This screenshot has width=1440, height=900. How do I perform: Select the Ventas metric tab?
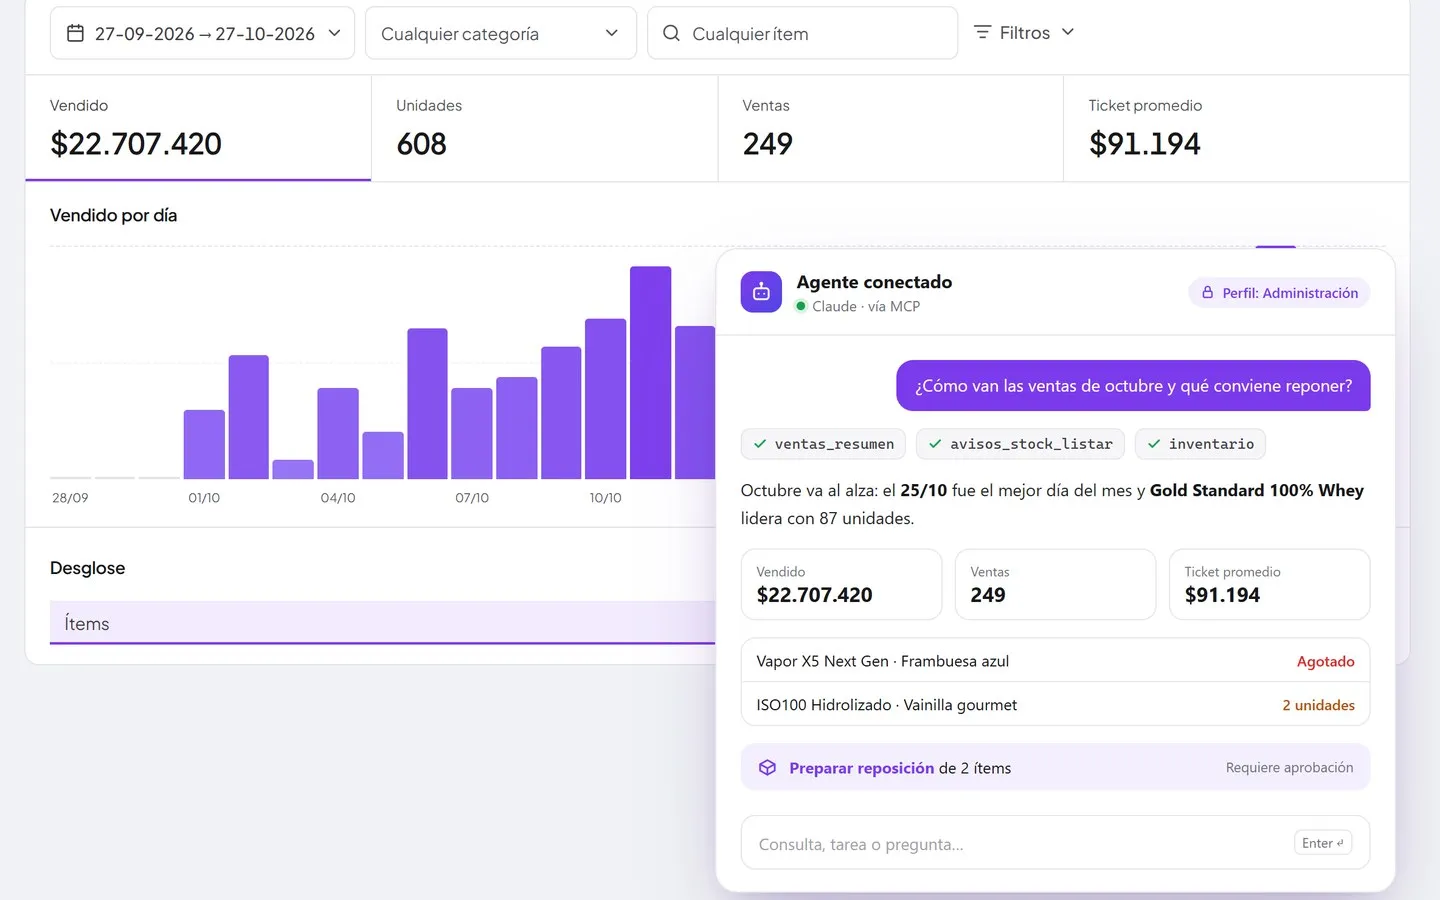pyautogui.click(x=890, y=129)
